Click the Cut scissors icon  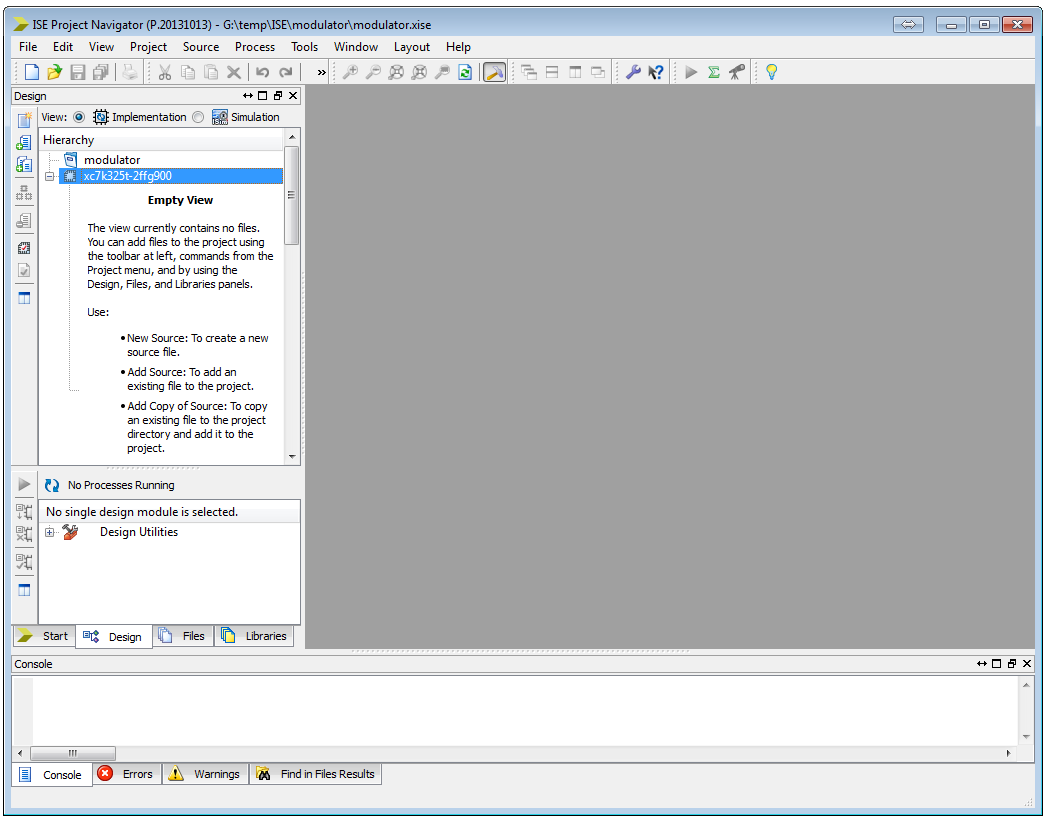165,72
